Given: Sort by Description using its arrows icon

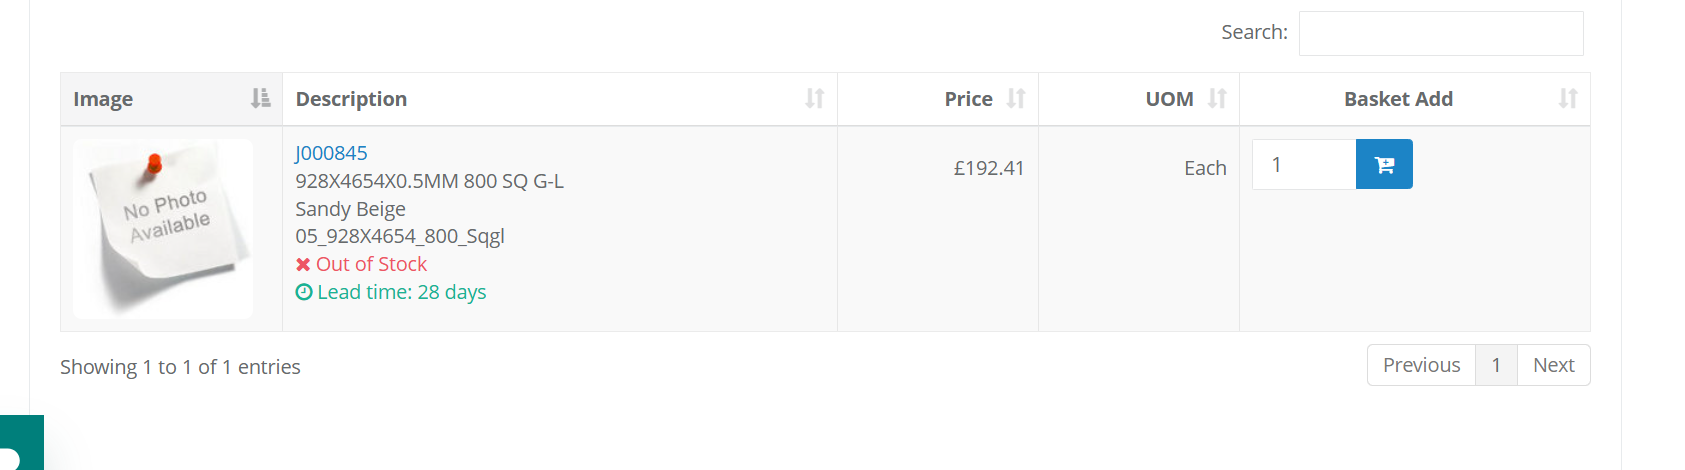Looking at the screenshot, I should tap(815, 98).
